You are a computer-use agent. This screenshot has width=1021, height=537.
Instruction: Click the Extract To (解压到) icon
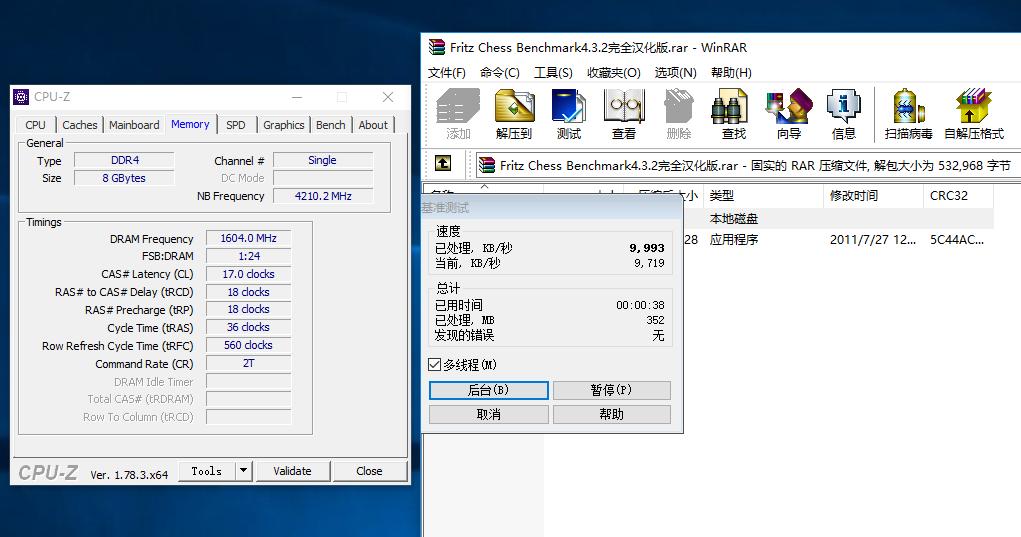point(514,106)
